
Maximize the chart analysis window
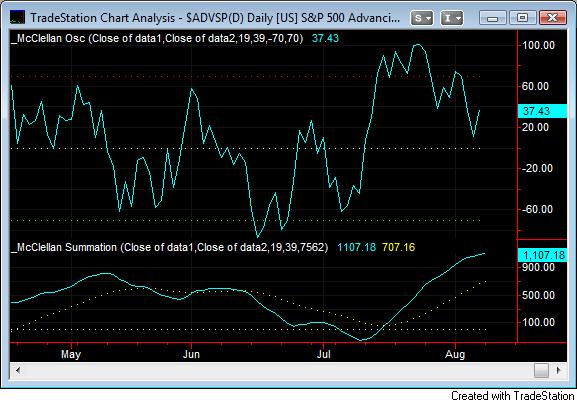pos(523,18)
